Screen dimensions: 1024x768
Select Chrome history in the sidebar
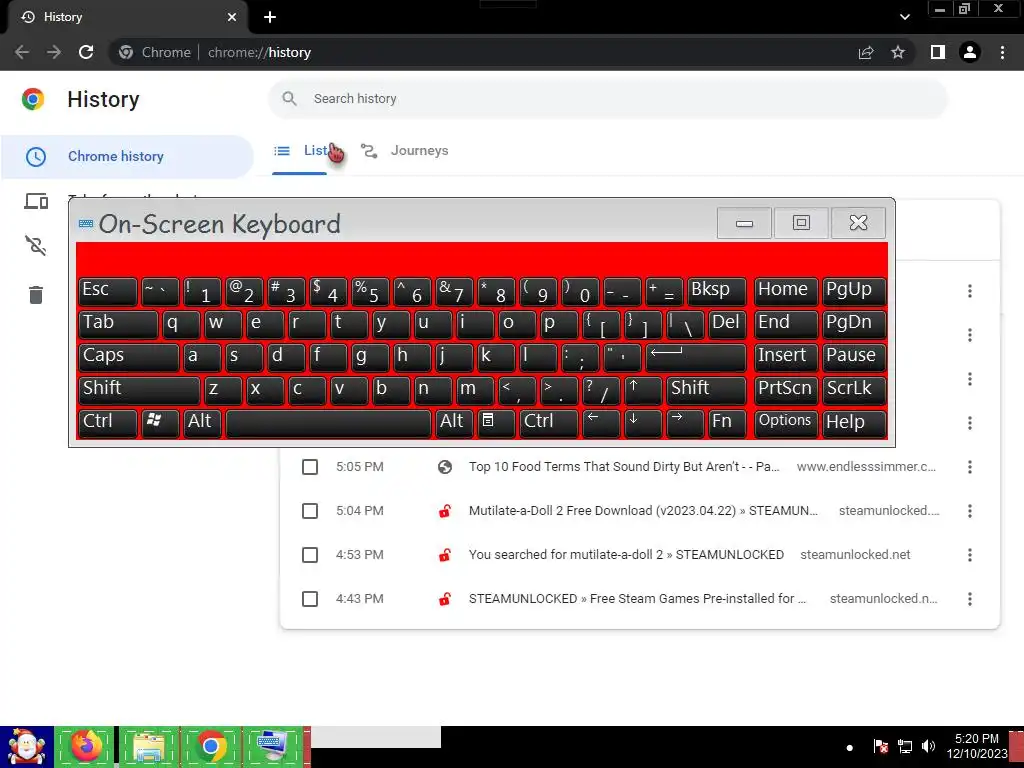[x=127, y=157]
